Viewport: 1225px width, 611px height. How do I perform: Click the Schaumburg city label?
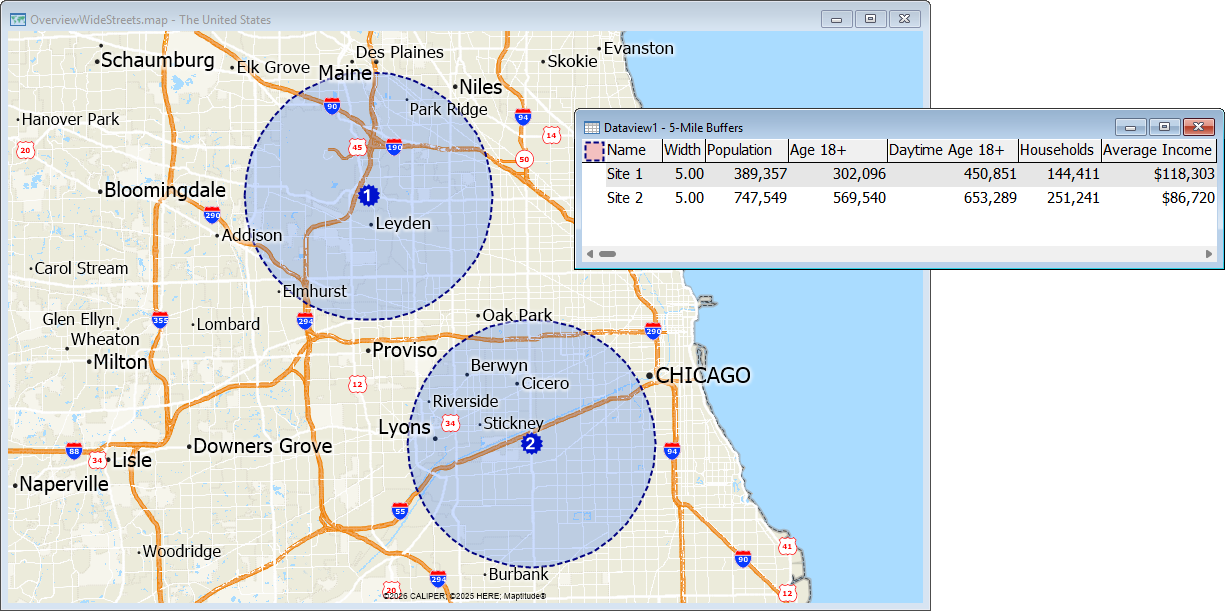pyautogui.click(x=158, y=60)
